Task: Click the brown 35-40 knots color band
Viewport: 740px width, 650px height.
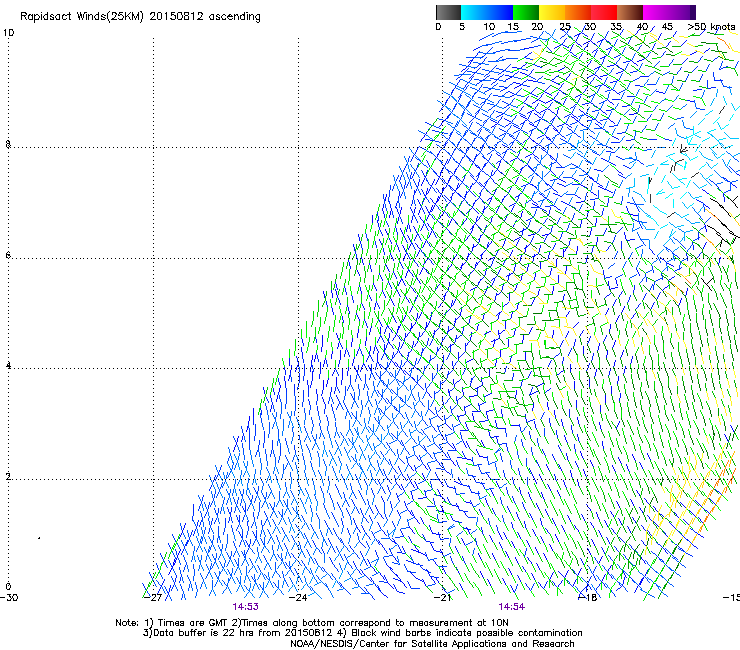Action: (630, 12)
